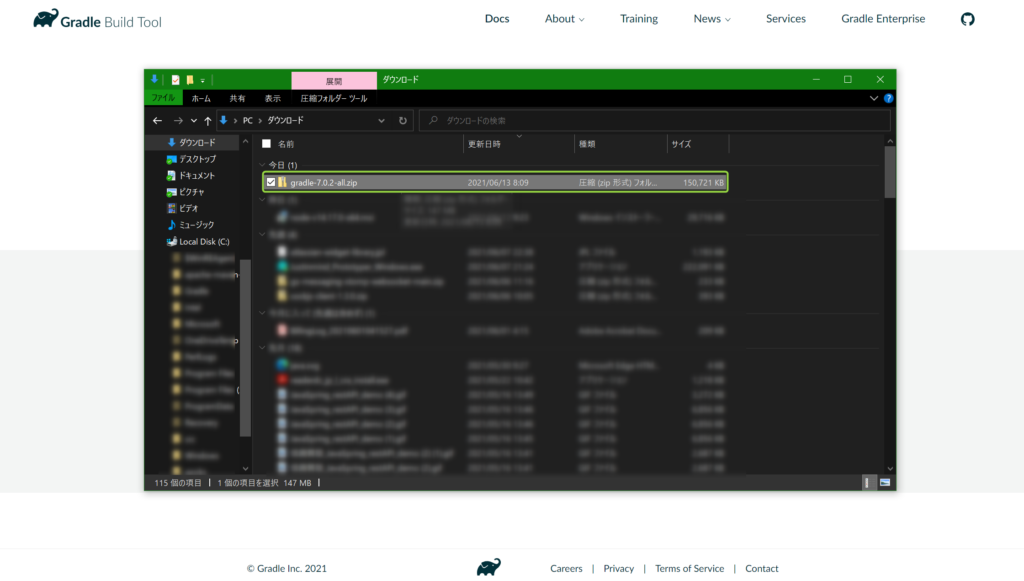Click the file list scroll down arrow
This screenshot has height=581, width=1024.
(x=889, y=469)
